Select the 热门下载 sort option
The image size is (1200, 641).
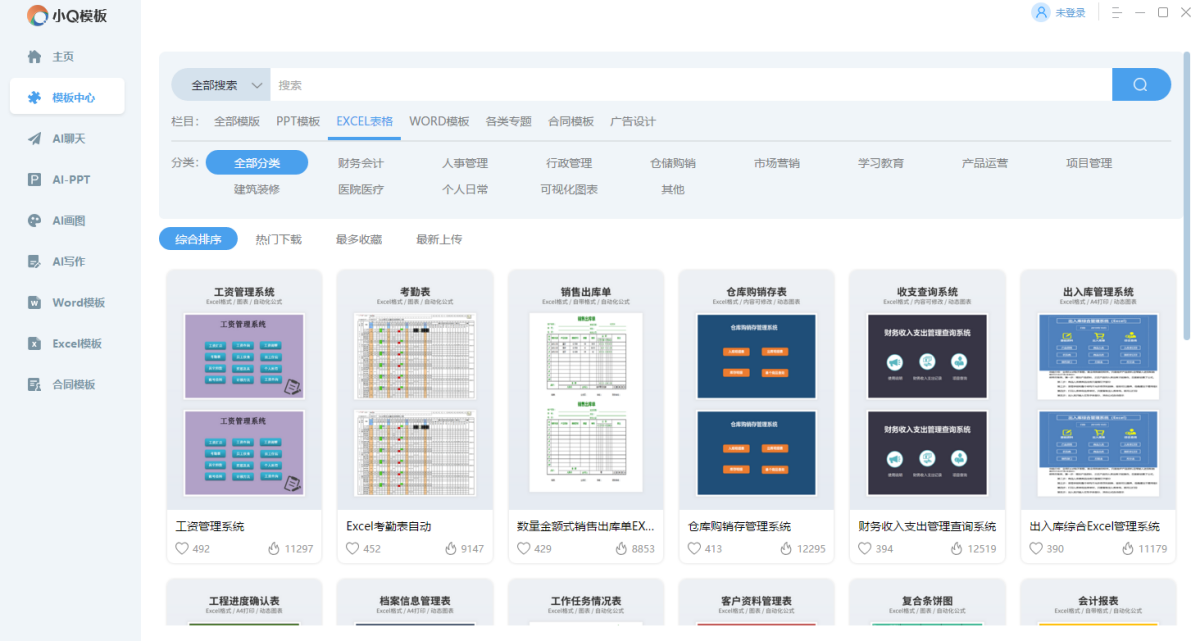(x=278, y=239)
